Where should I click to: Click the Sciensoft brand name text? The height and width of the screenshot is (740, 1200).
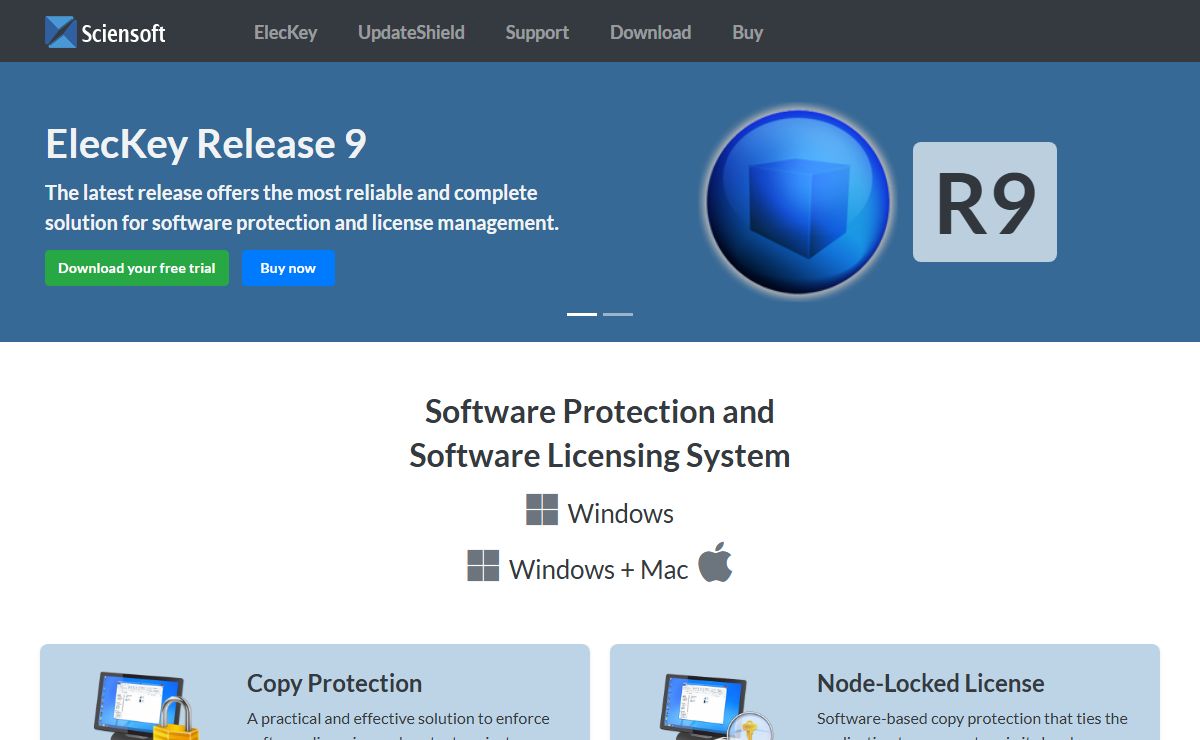123,33
